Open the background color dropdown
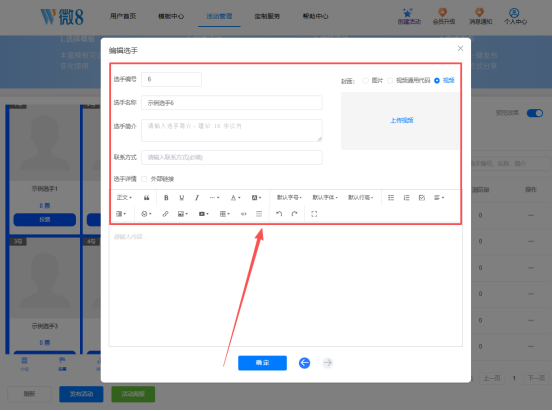 (x=256, y=198)
